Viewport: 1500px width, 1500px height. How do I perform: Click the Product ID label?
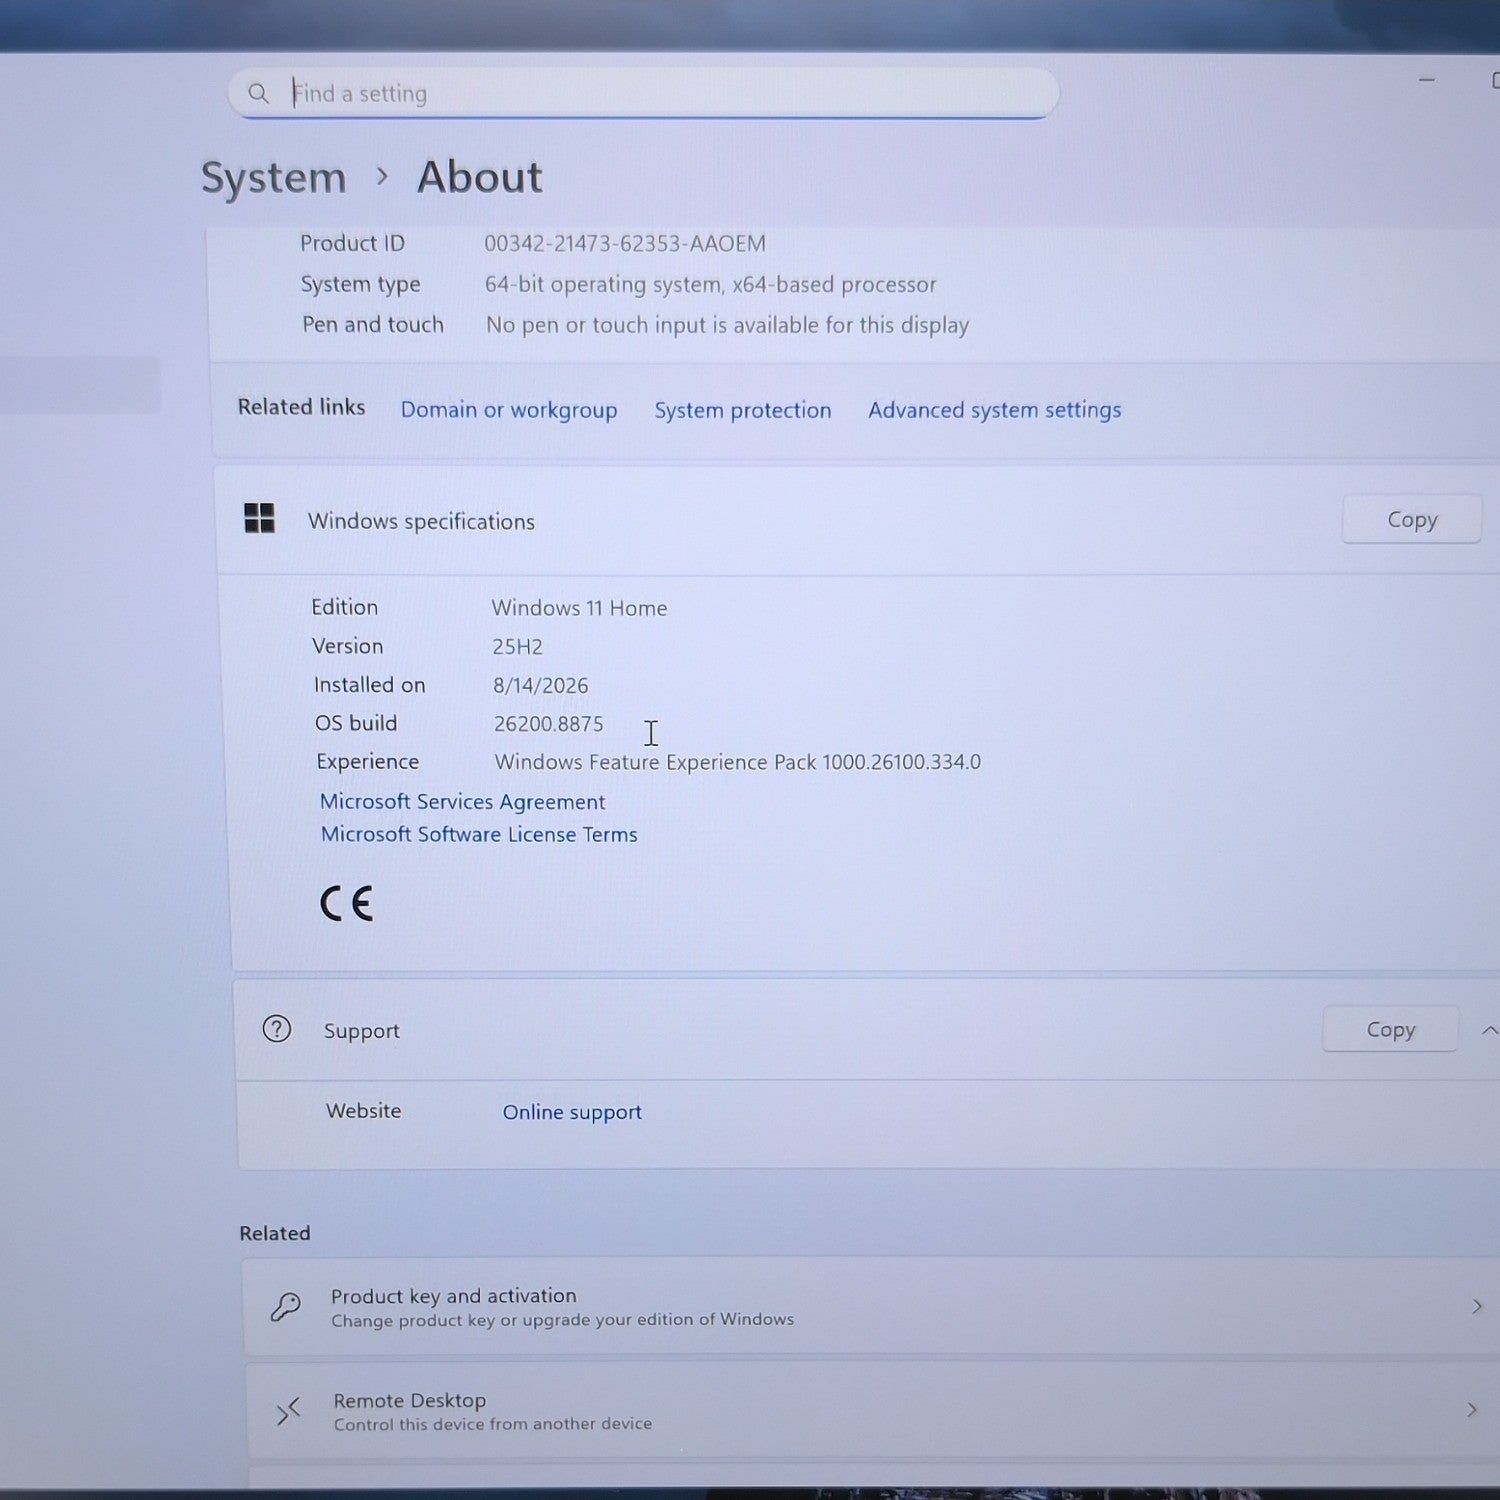pos(353,243)
